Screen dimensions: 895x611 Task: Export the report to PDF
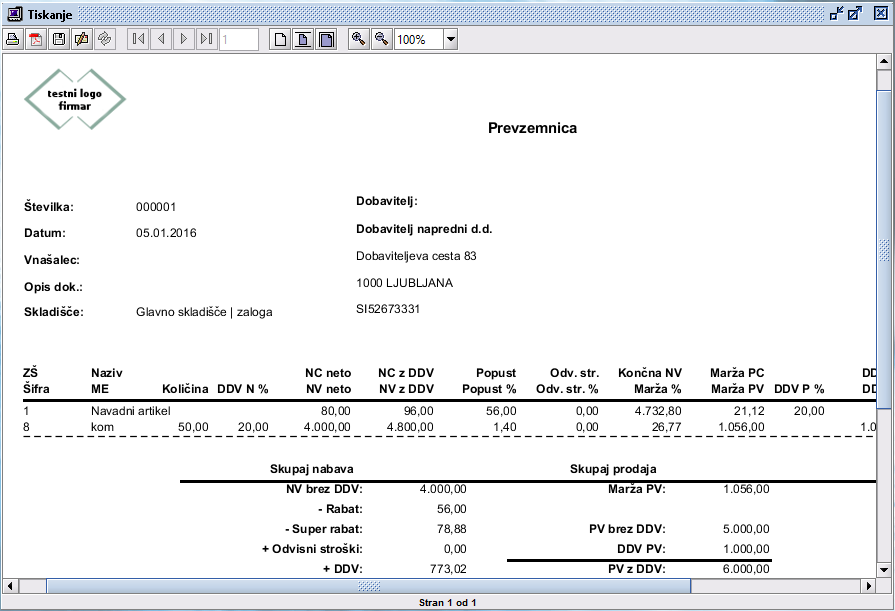(x=36, y=39)
